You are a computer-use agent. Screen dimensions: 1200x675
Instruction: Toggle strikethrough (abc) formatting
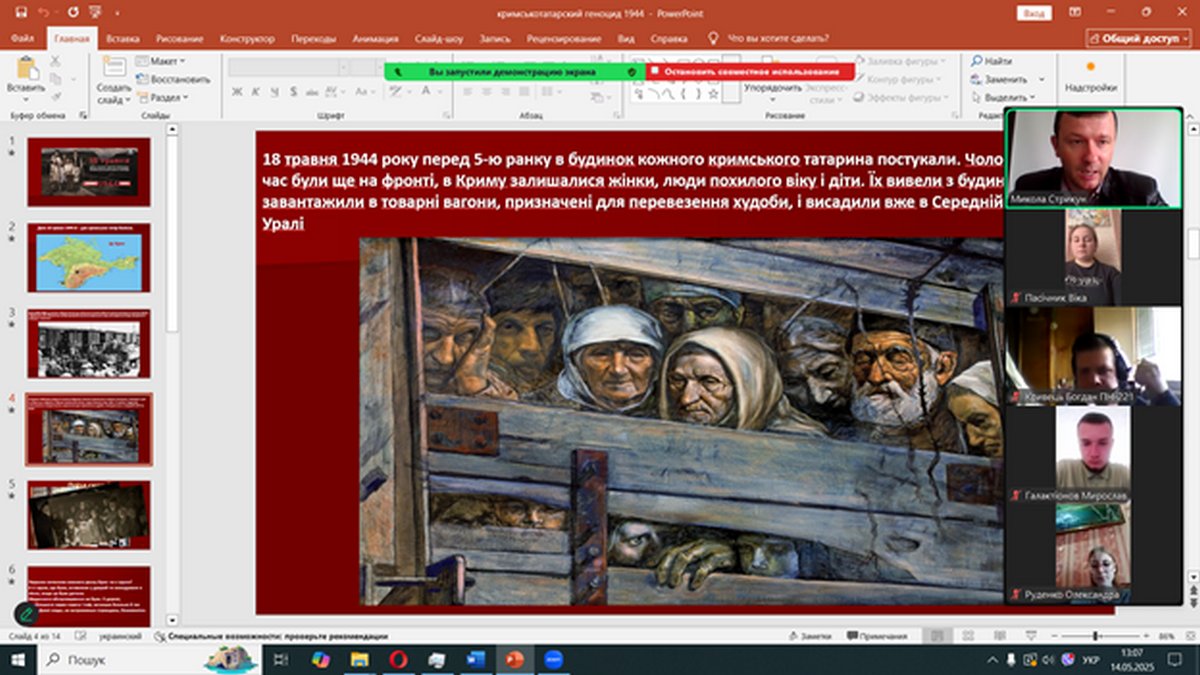point(313,92)
